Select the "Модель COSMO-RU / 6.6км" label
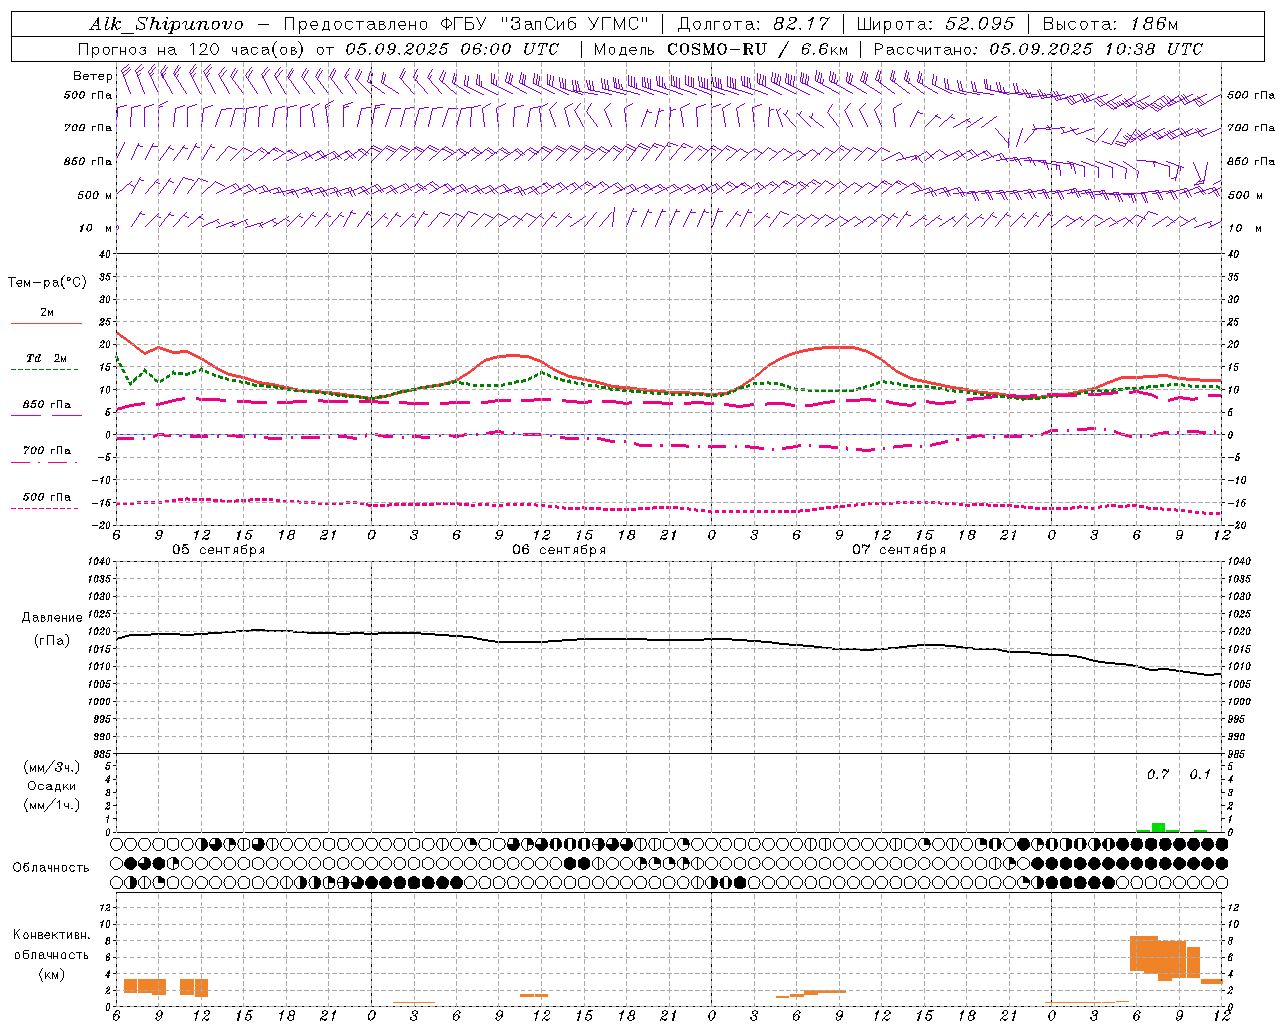 (x=721, y=49)
